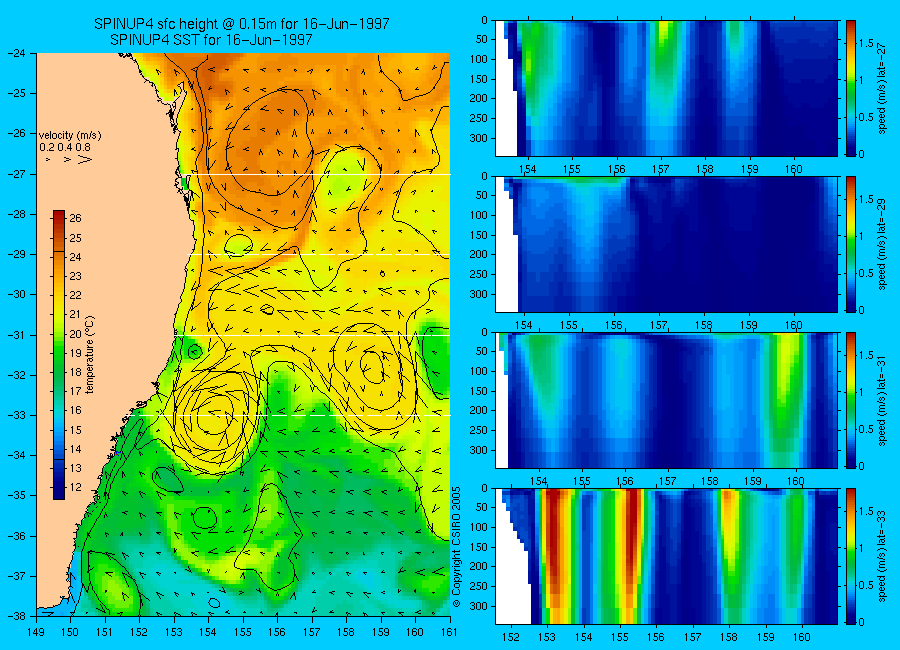Click the '-29' latitude label on the map axis
The height and width of the screenshot is (650, 900).
click(x=16, y=254)
